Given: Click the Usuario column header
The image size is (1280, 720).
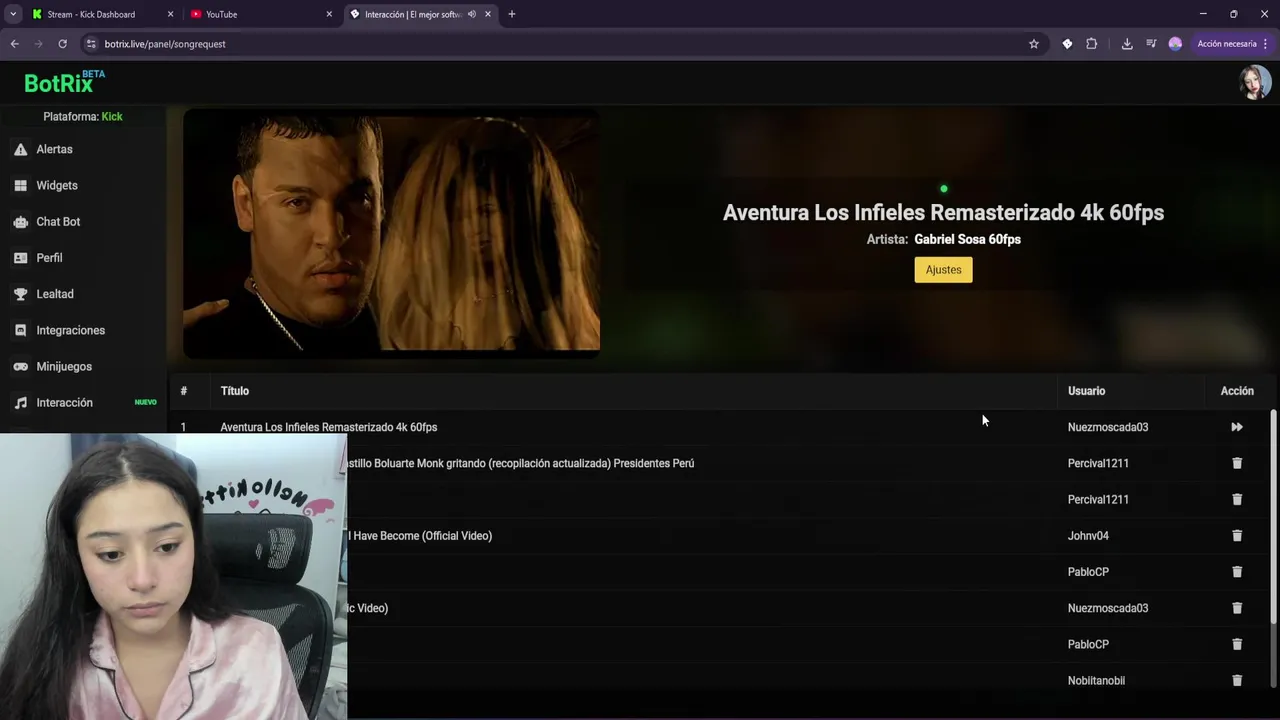Looking at the screenshot, I should [x=1086, y=391].
